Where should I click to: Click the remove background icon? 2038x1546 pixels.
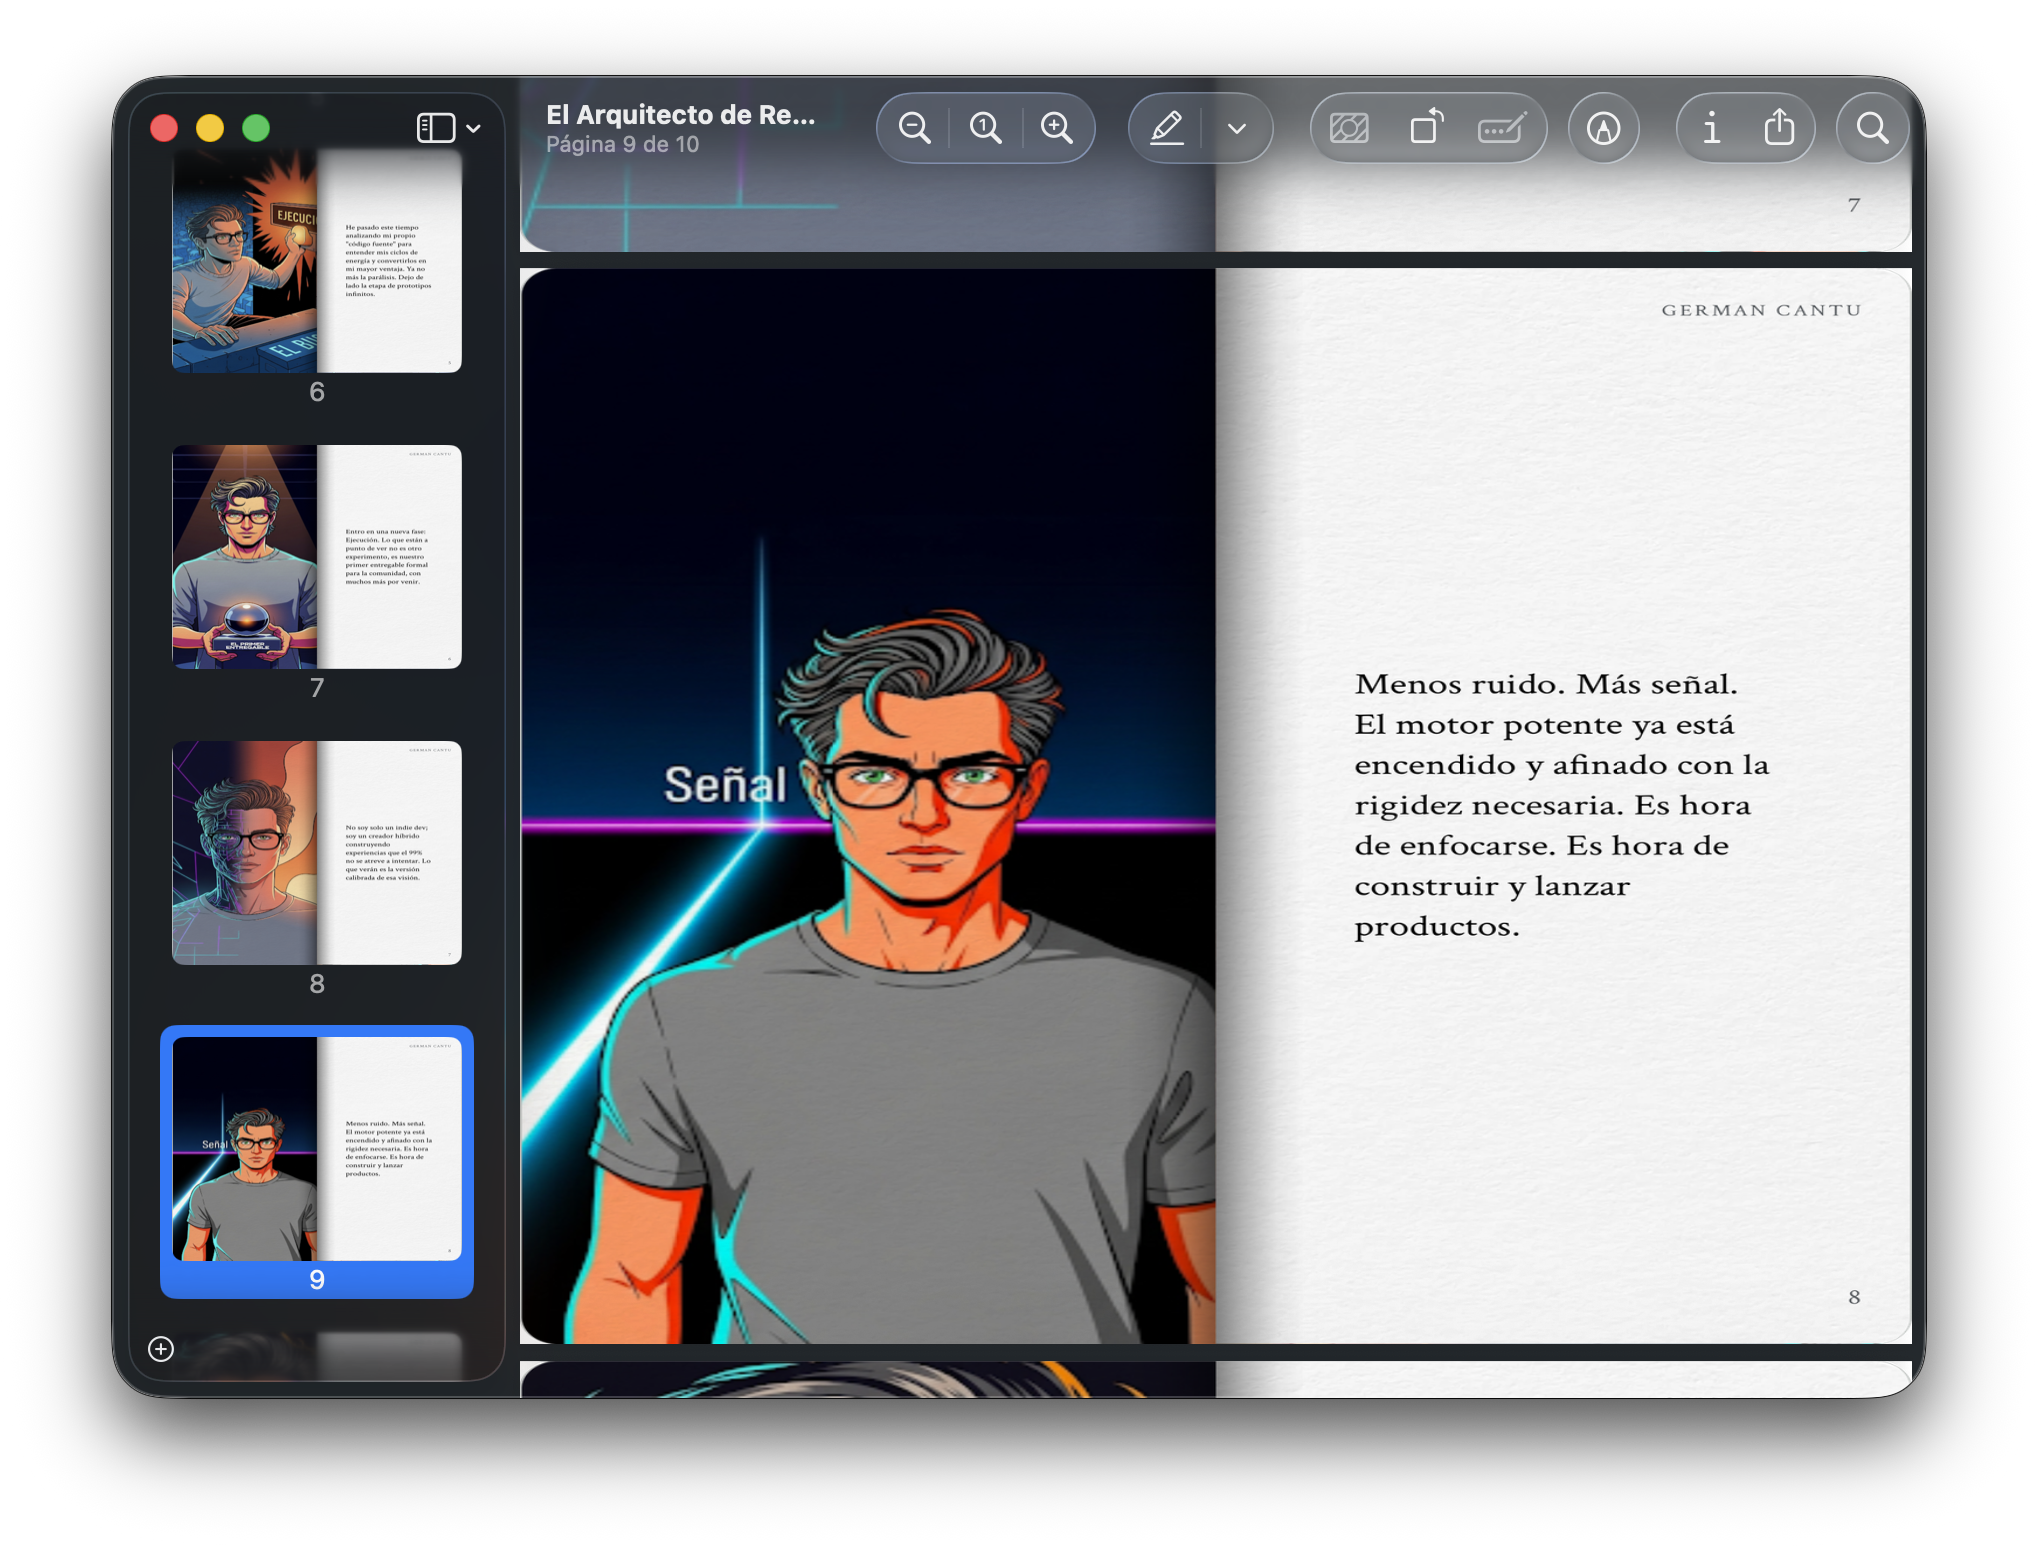point(1349,128)
